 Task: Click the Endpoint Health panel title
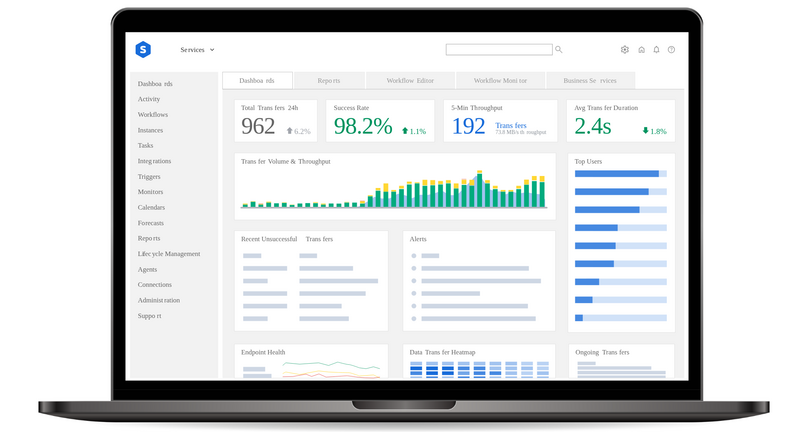[x=263, y=352]
